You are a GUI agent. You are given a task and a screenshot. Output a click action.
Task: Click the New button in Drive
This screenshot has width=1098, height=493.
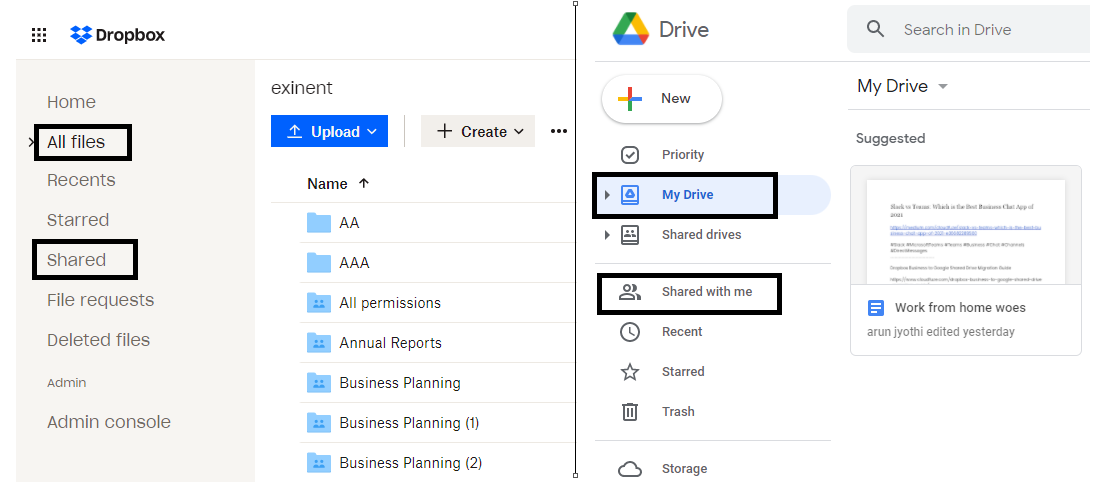click(x=662, y=99)
